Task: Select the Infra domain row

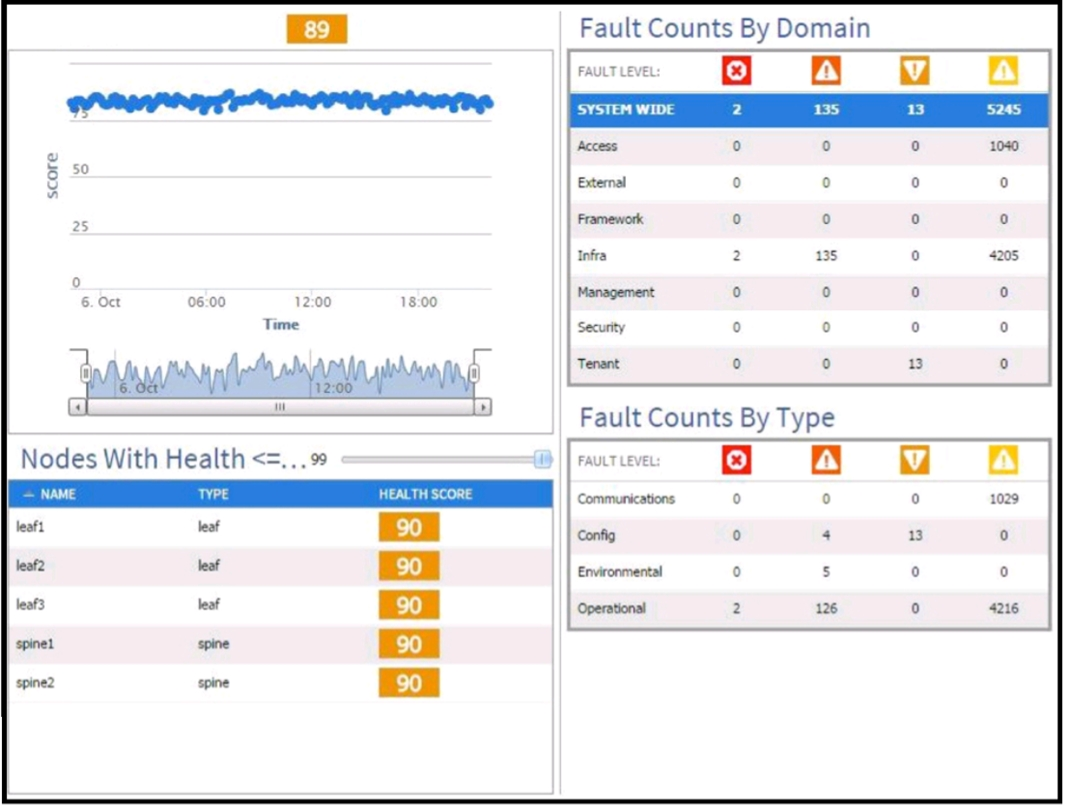Action: coord(809,256)
